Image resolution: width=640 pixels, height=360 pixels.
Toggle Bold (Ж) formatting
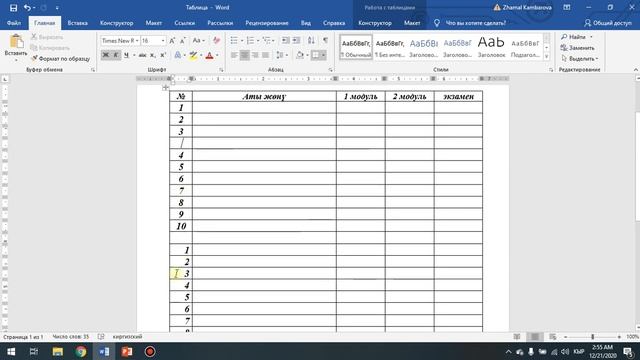tap(106, 55)
